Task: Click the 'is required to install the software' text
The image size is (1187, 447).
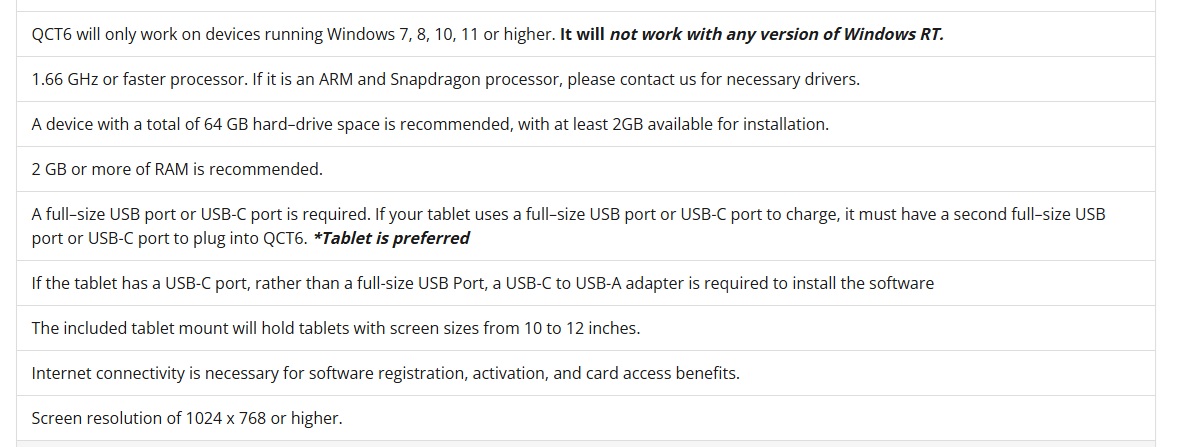Action: (819, 283)
